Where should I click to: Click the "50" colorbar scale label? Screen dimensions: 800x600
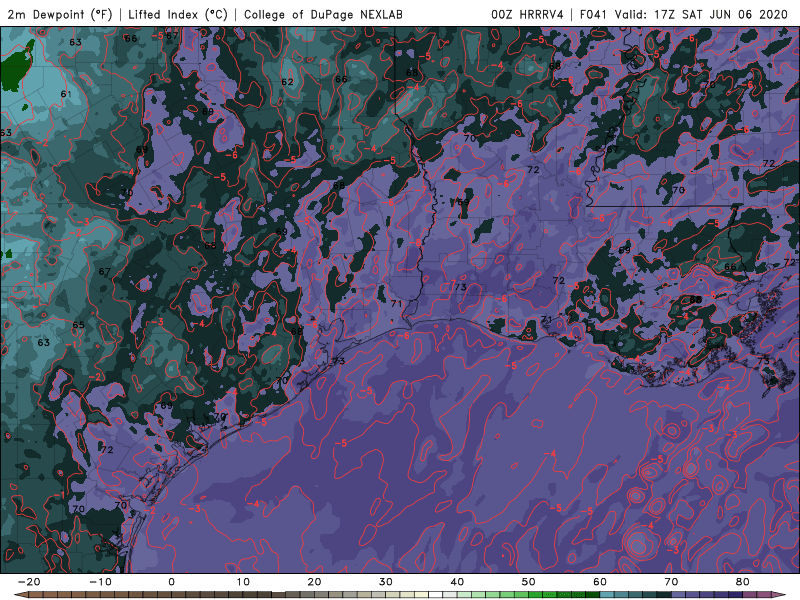click(529, 582)
